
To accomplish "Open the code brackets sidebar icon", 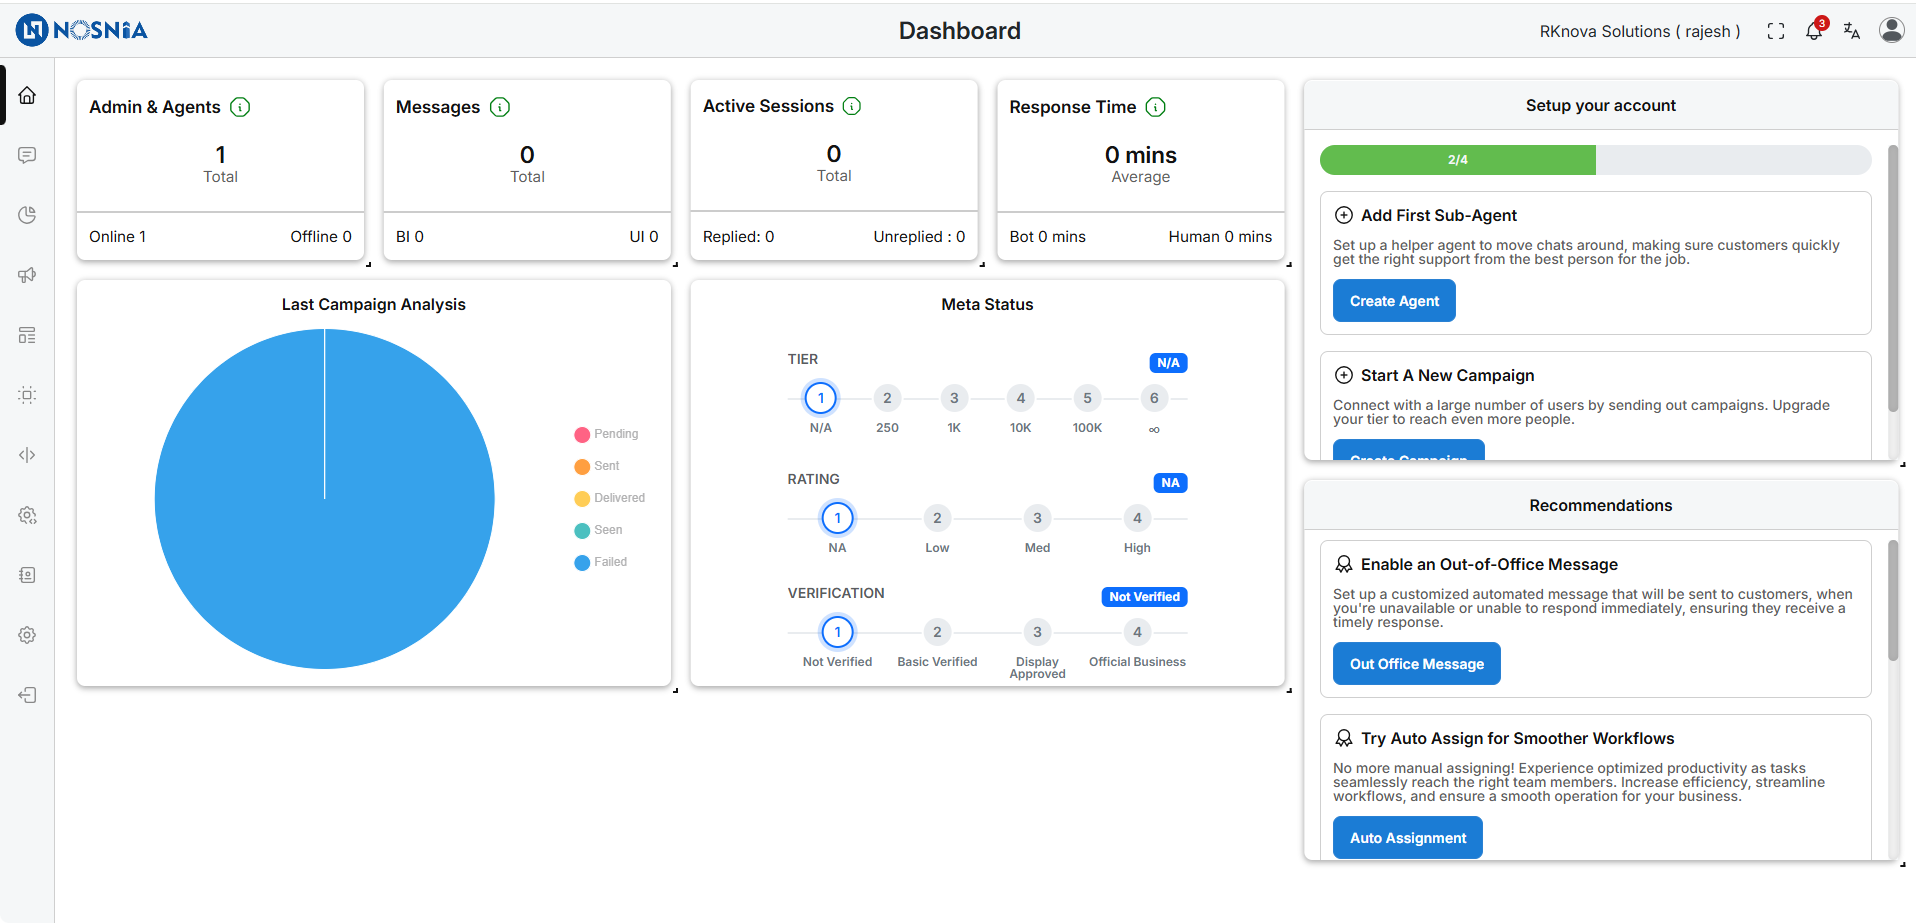I will pos(27,455).
